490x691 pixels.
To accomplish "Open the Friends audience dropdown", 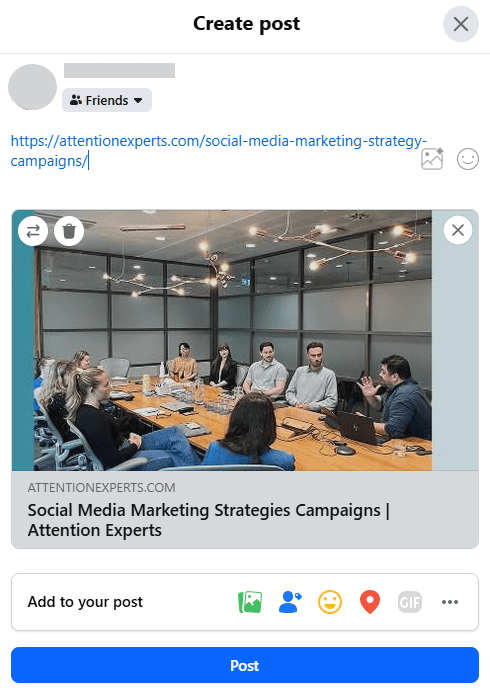I will point(107,100).
